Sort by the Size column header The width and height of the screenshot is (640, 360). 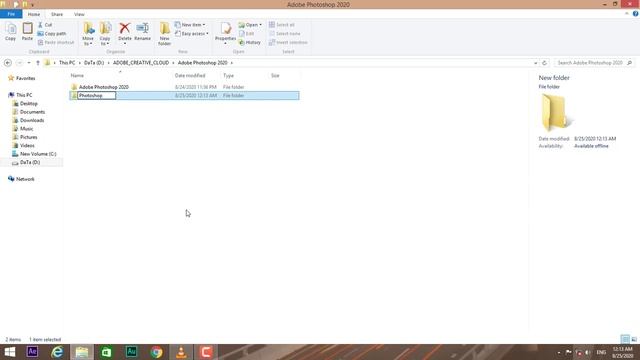tap(275, 76)
